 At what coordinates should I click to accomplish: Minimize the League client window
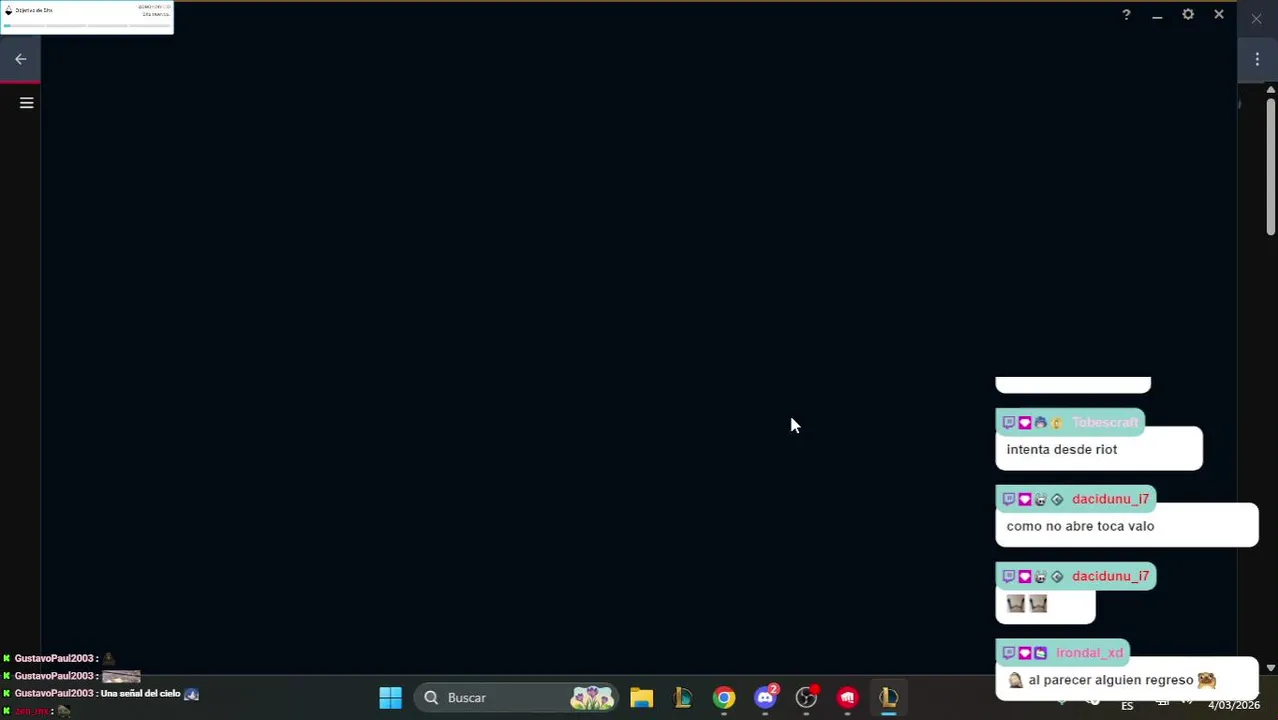(x=1157, y=16)
